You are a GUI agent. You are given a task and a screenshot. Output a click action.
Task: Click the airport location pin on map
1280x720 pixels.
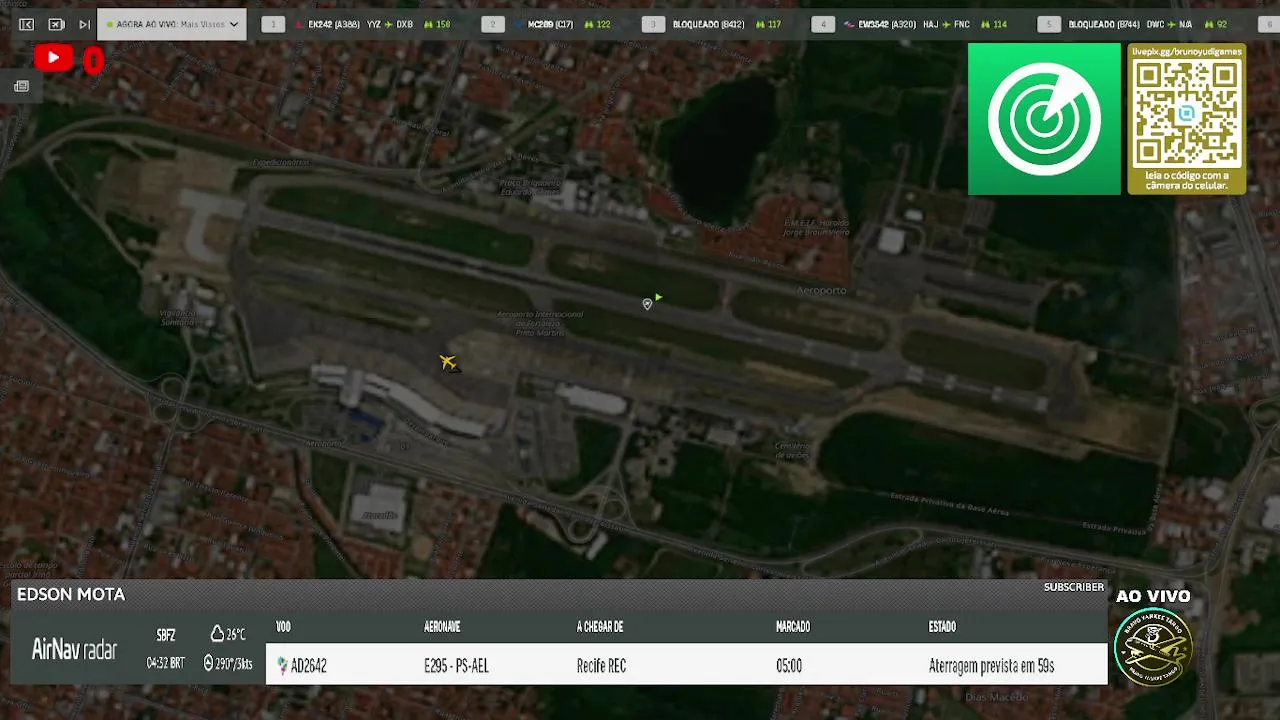point(647,304)
